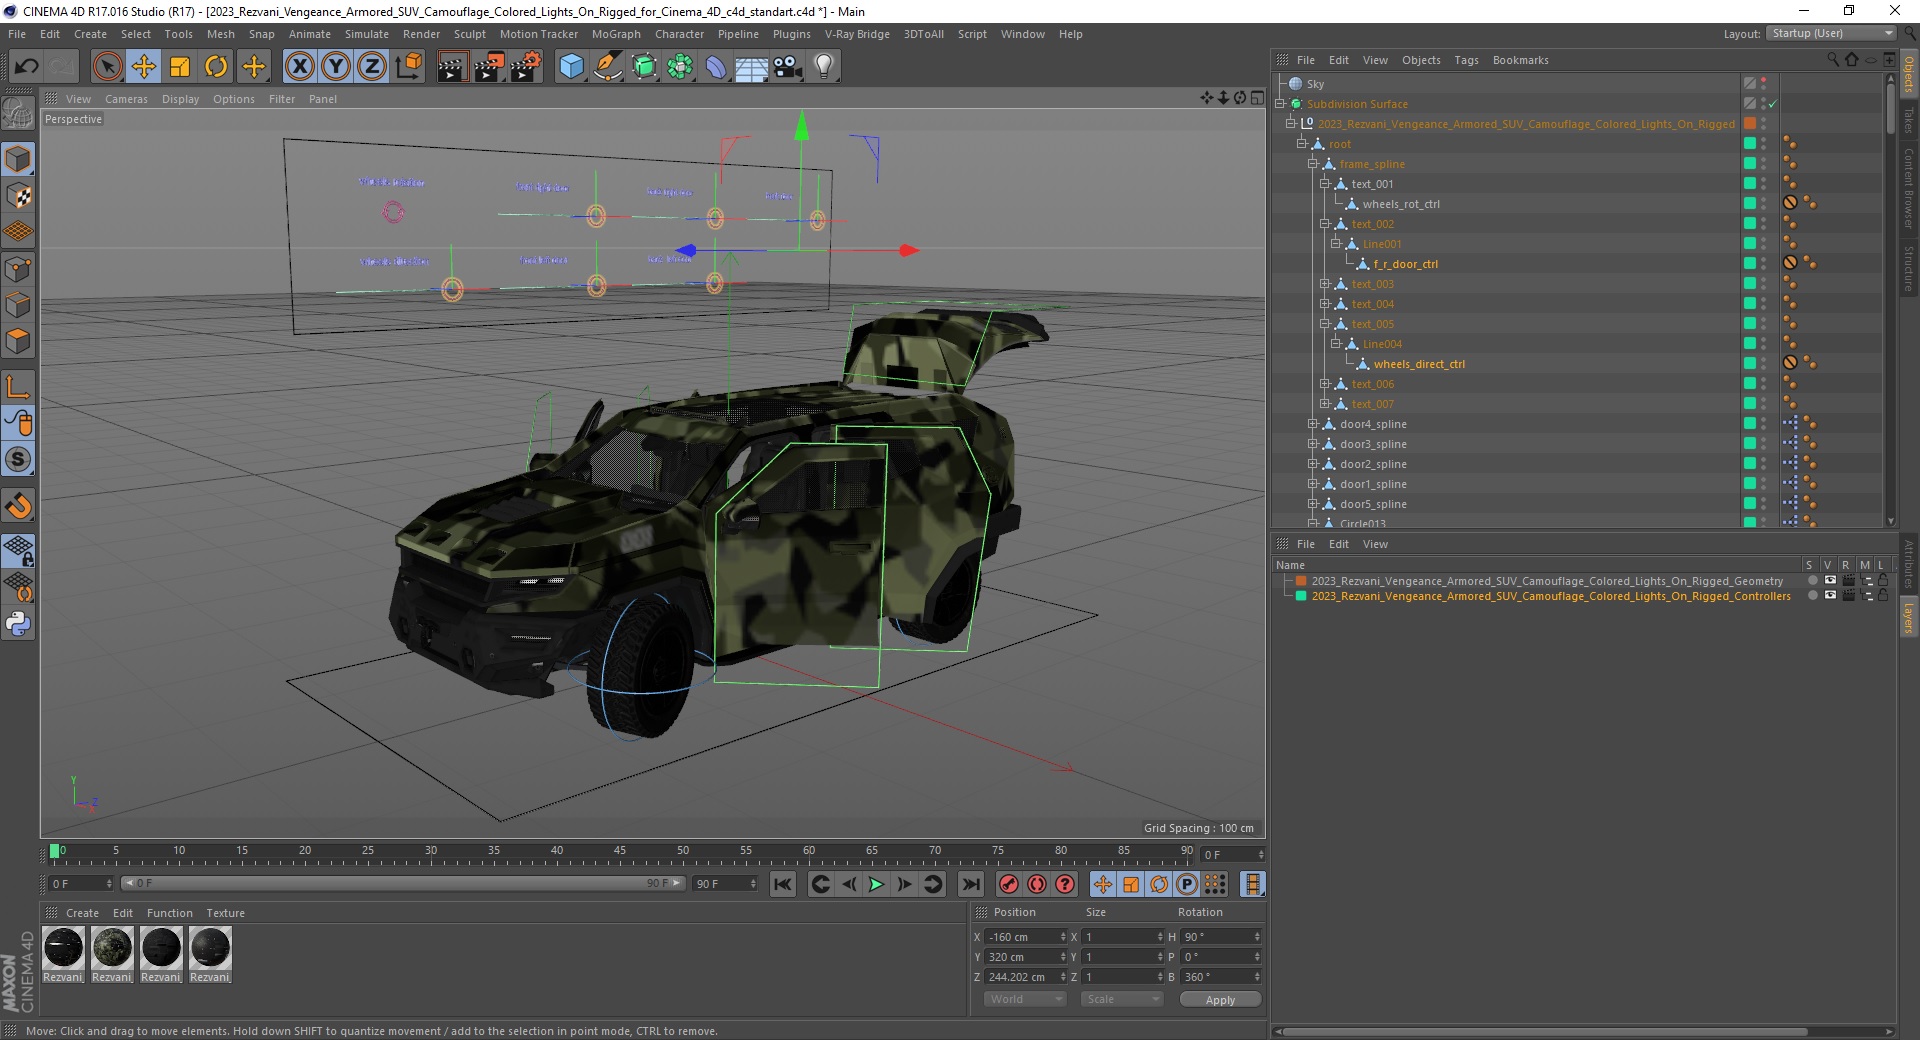Open the deformer Bend icon

pyautogui.click(x=716, y=67)
